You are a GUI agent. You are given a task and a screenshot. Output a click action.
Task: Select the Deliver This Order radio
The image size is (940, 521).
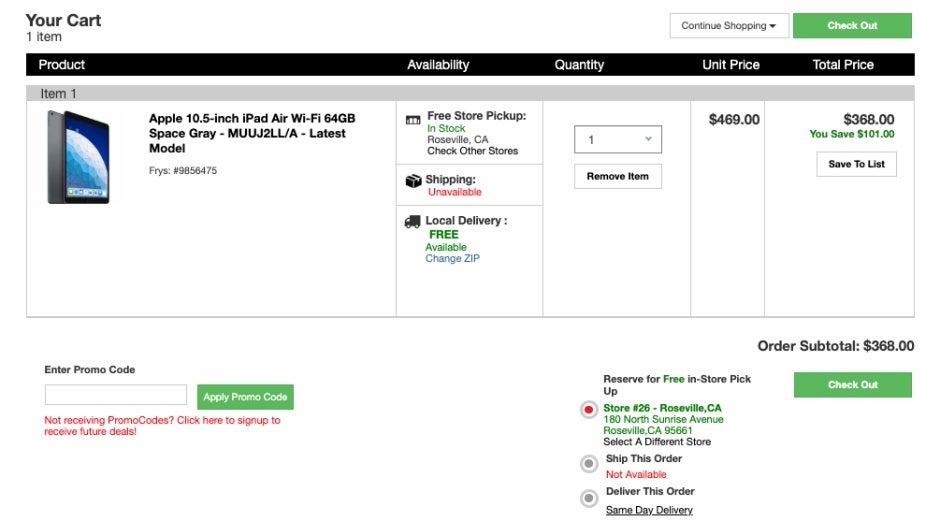tap(589, 498)
